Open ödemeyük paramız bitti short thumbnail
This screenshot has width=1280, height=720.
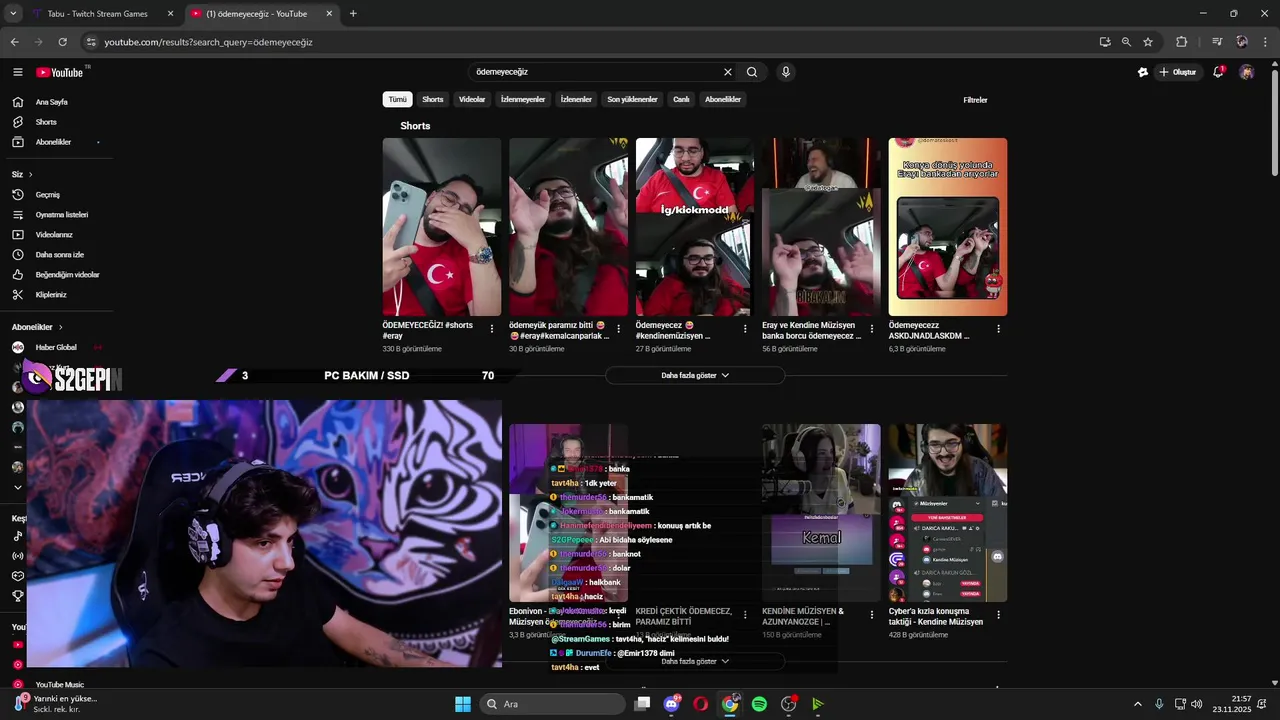568,227
